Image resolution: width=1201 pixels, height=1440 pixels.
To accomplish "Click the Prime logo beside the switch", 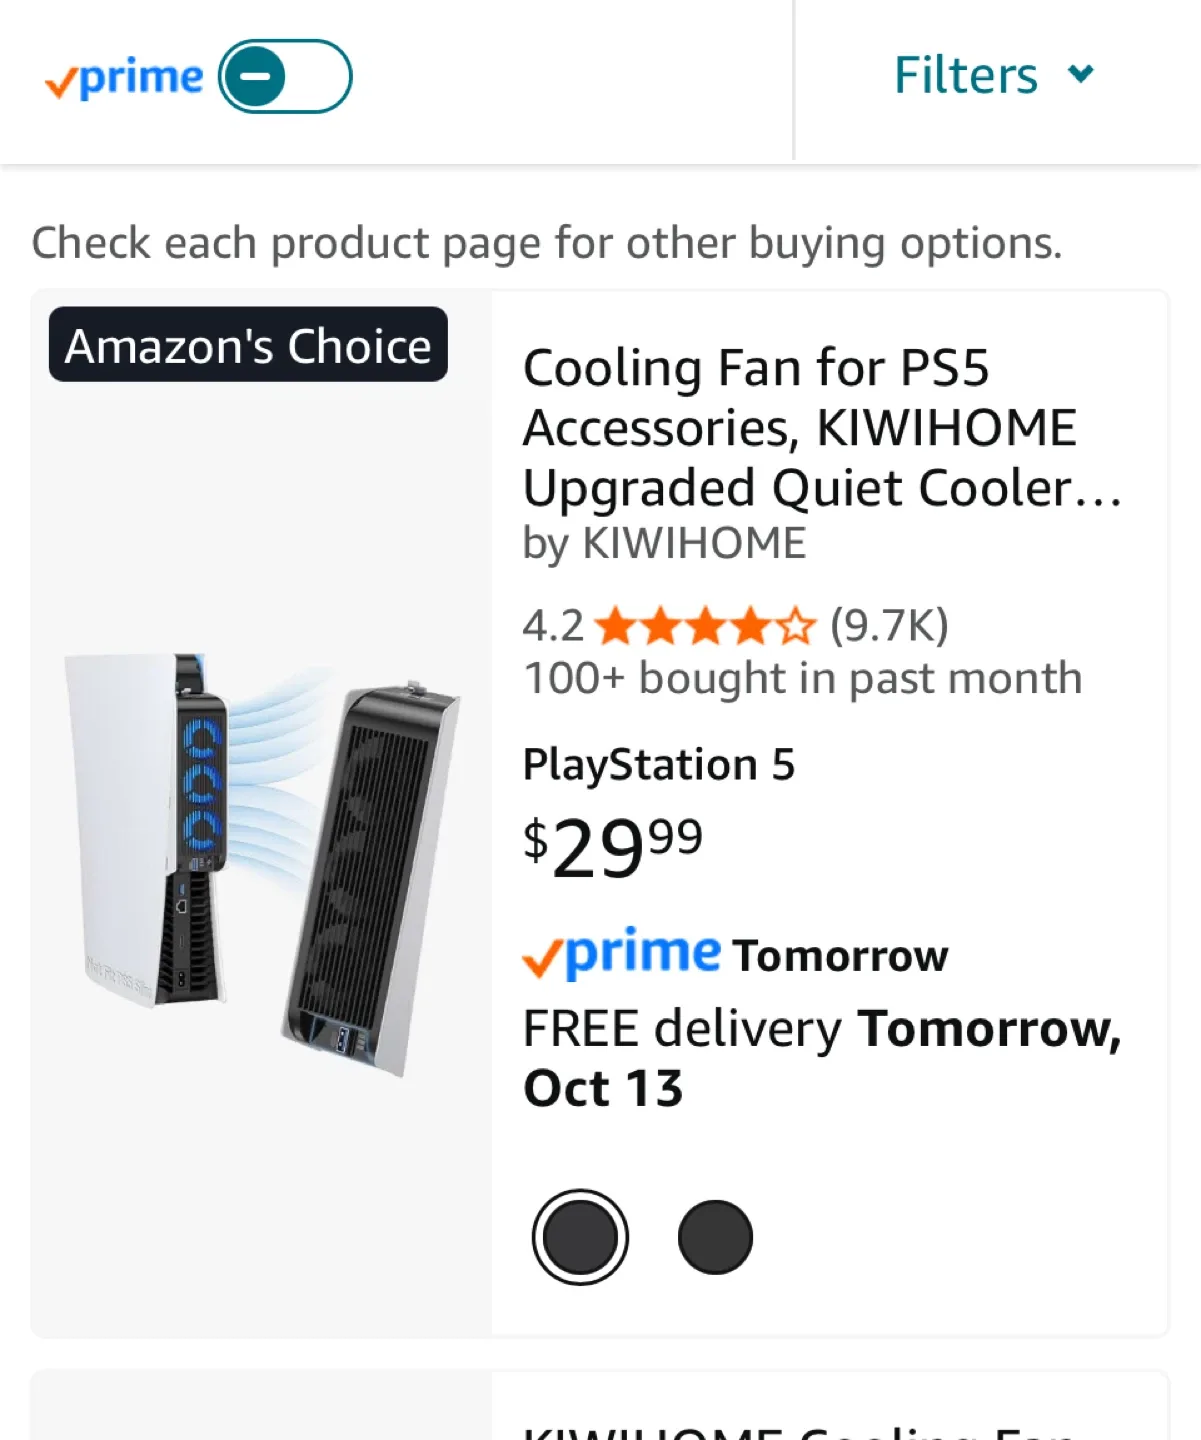I will pos(124,78).
